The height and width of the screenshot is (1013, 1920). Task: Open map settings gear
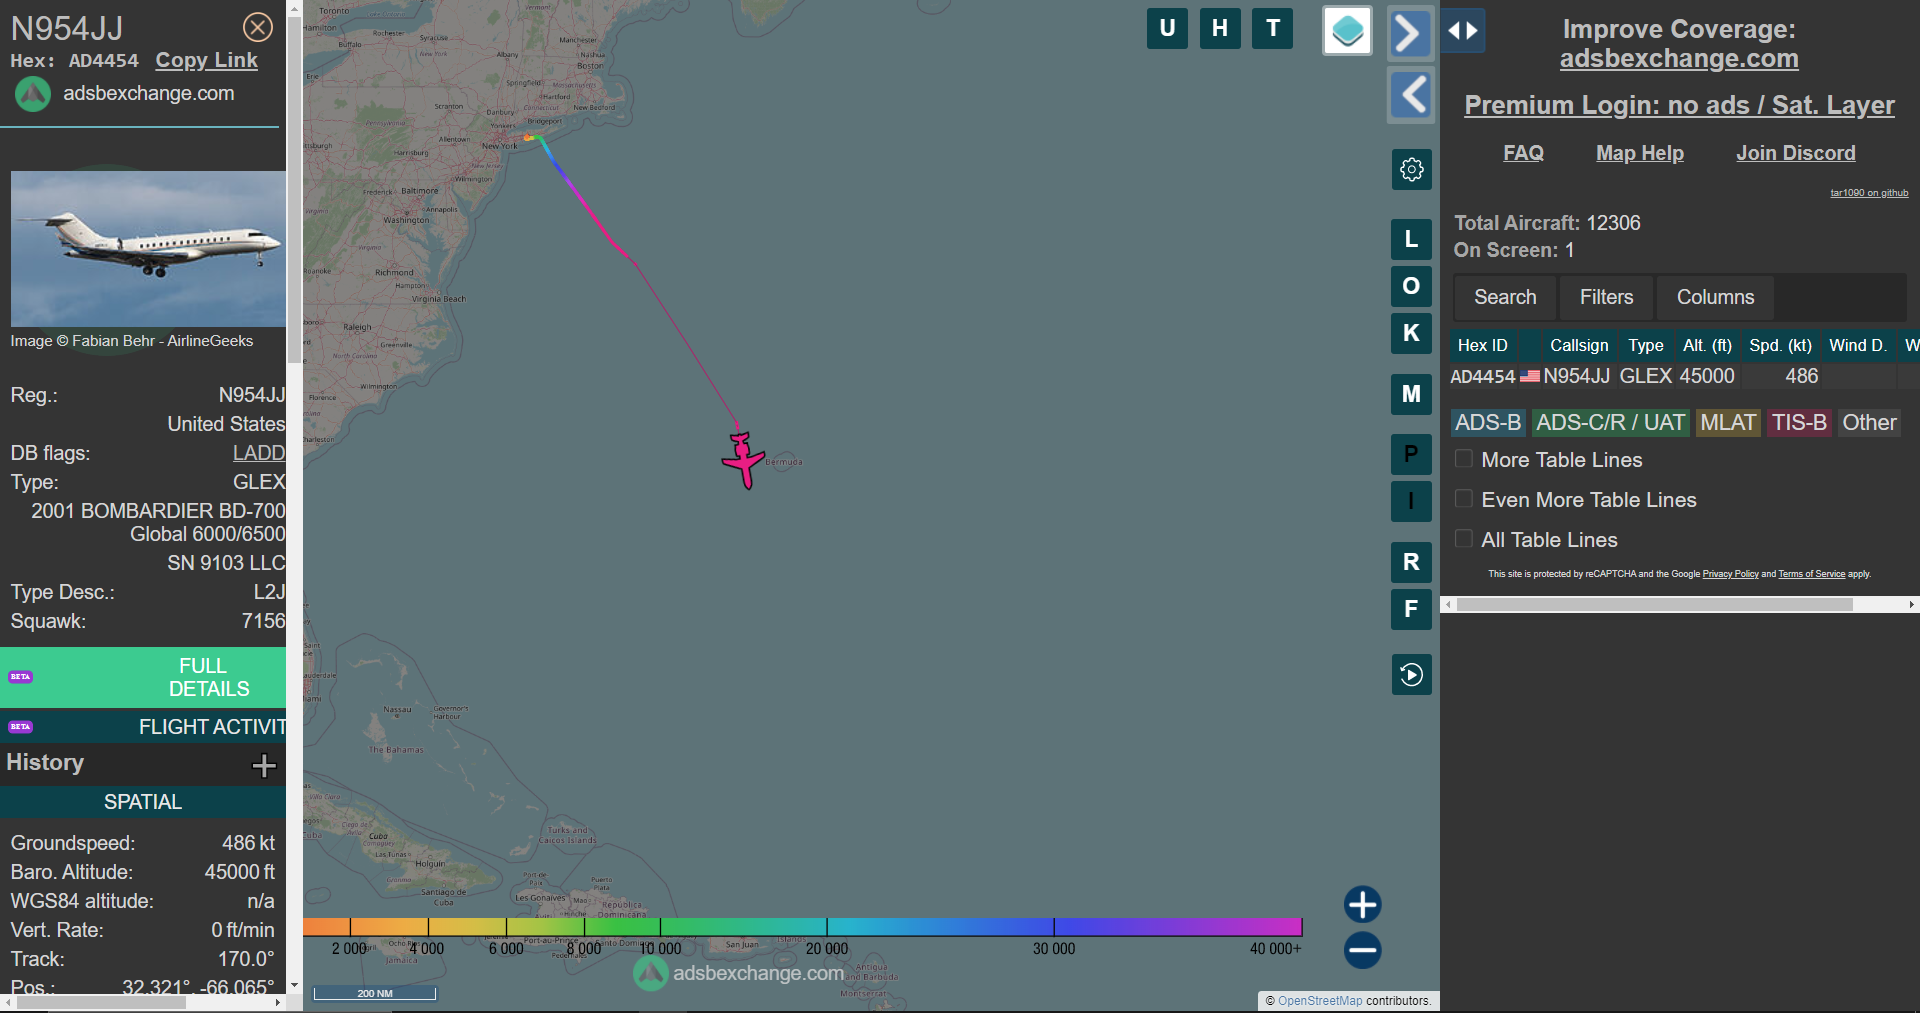tap(1412, 169)
